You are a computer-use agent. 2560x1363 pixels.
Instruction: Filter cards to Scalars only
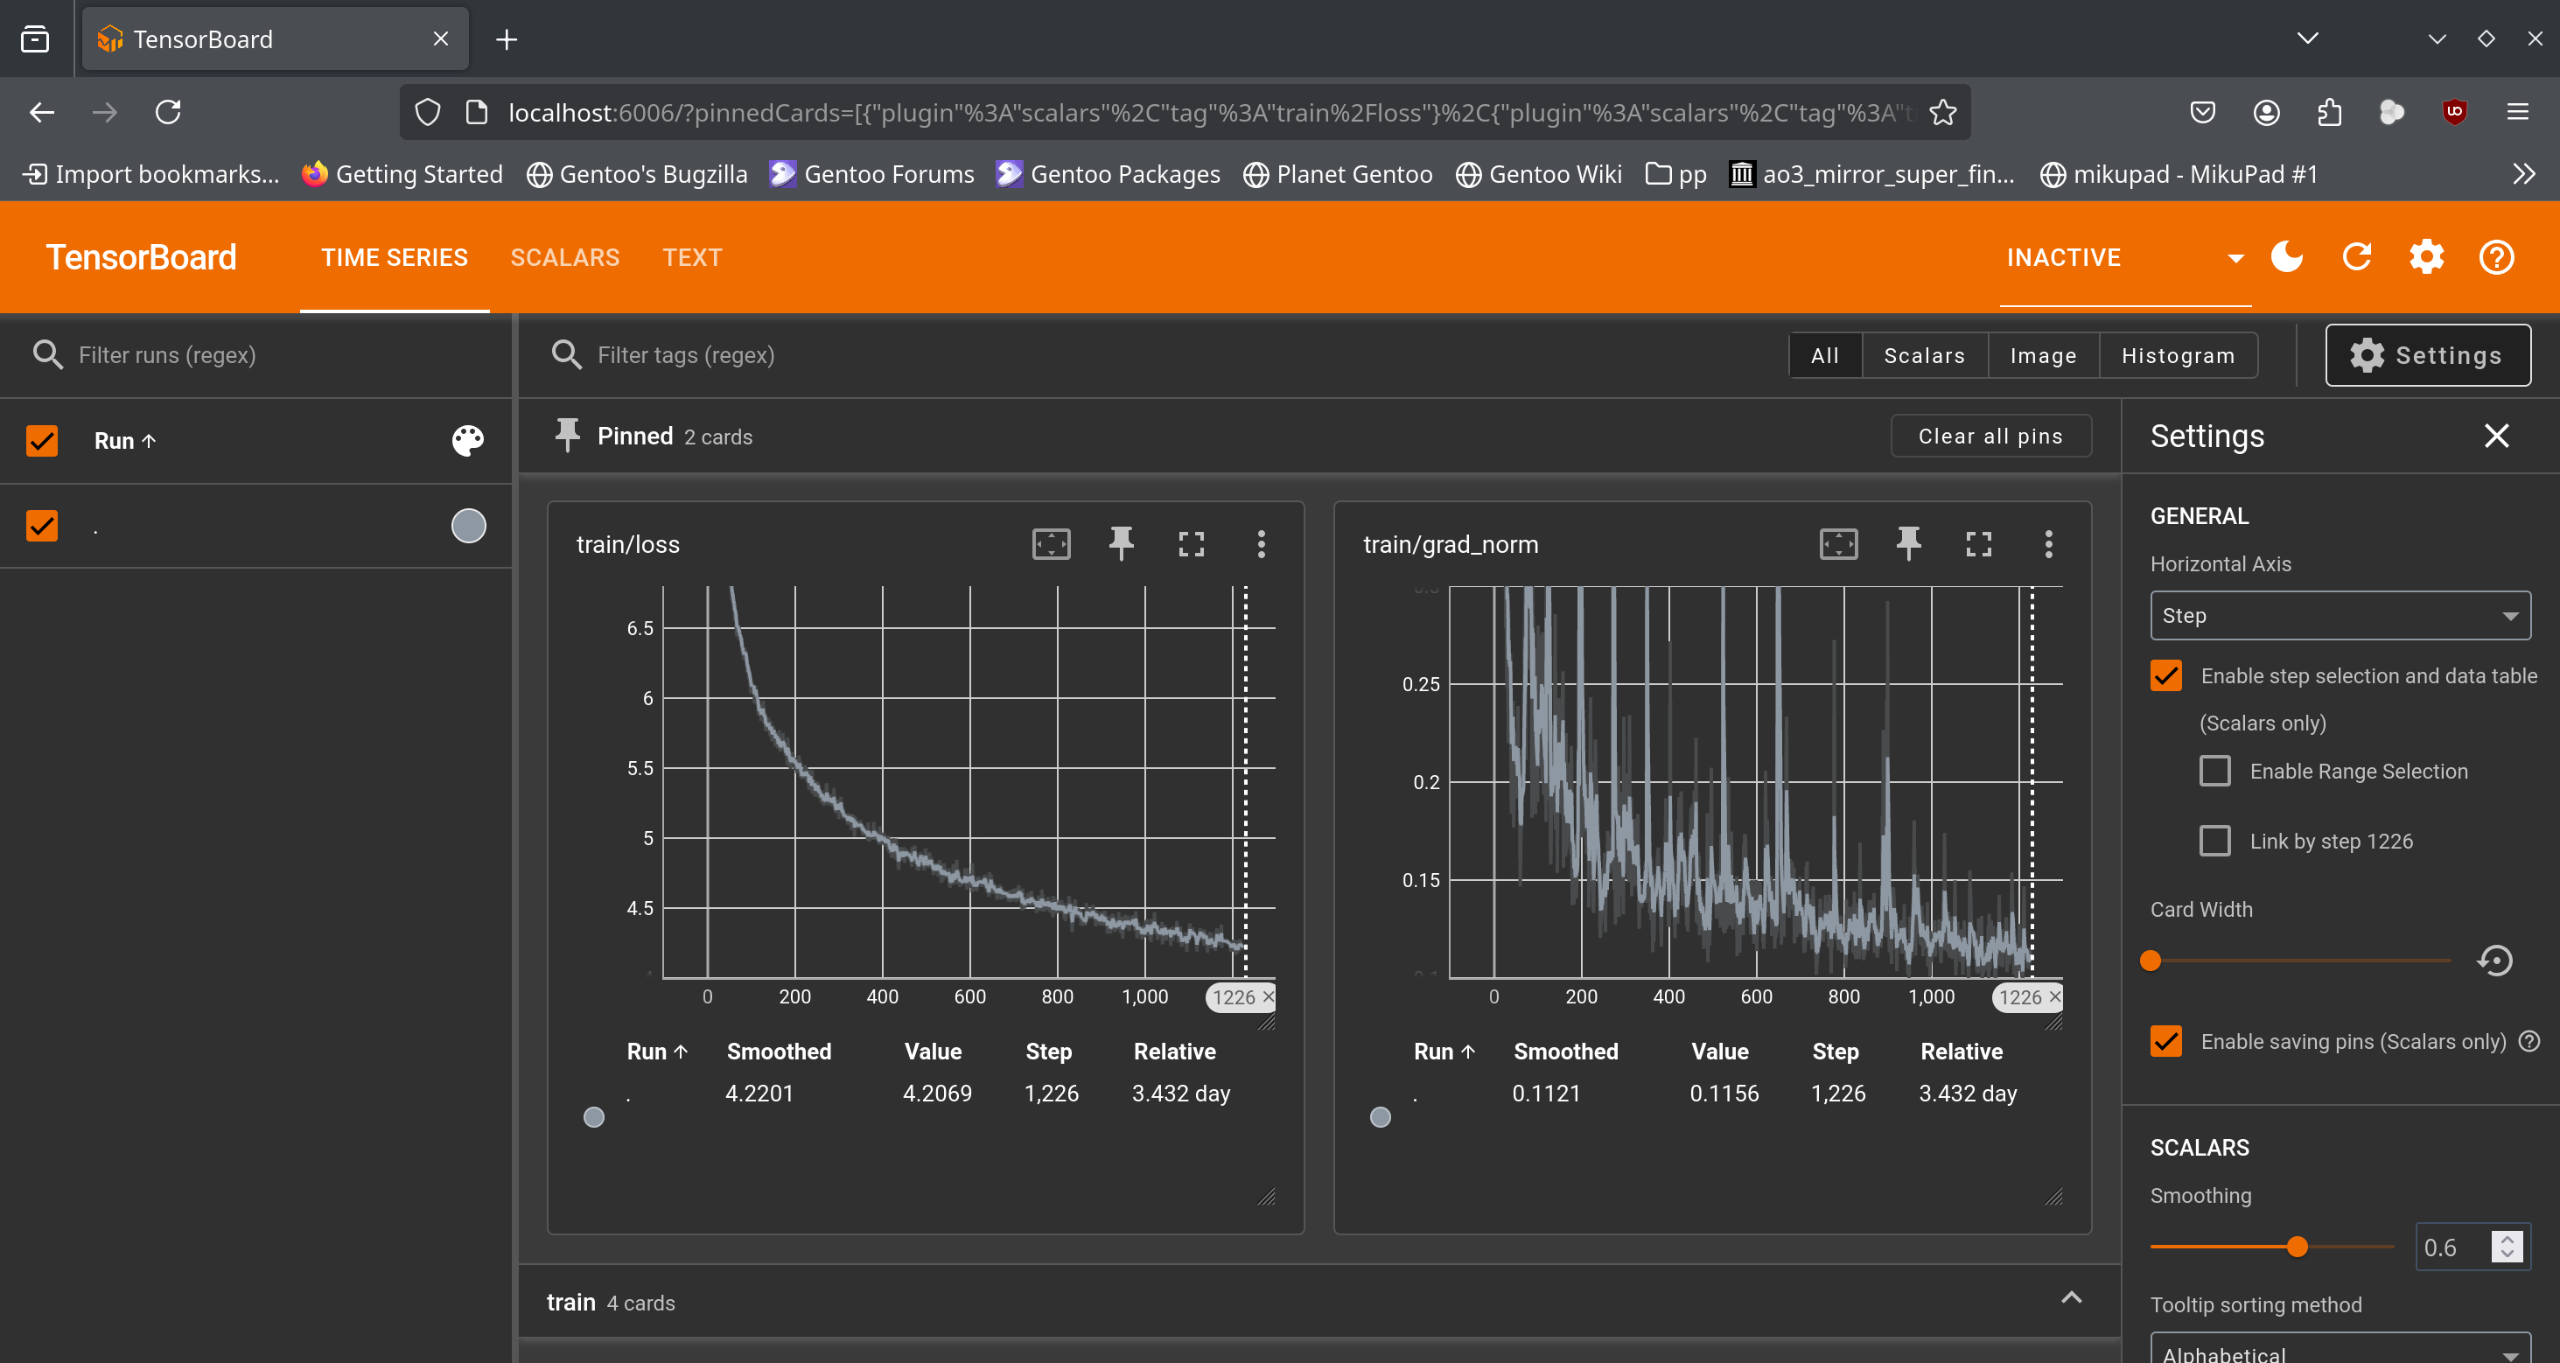click(x=1925, y=355)
